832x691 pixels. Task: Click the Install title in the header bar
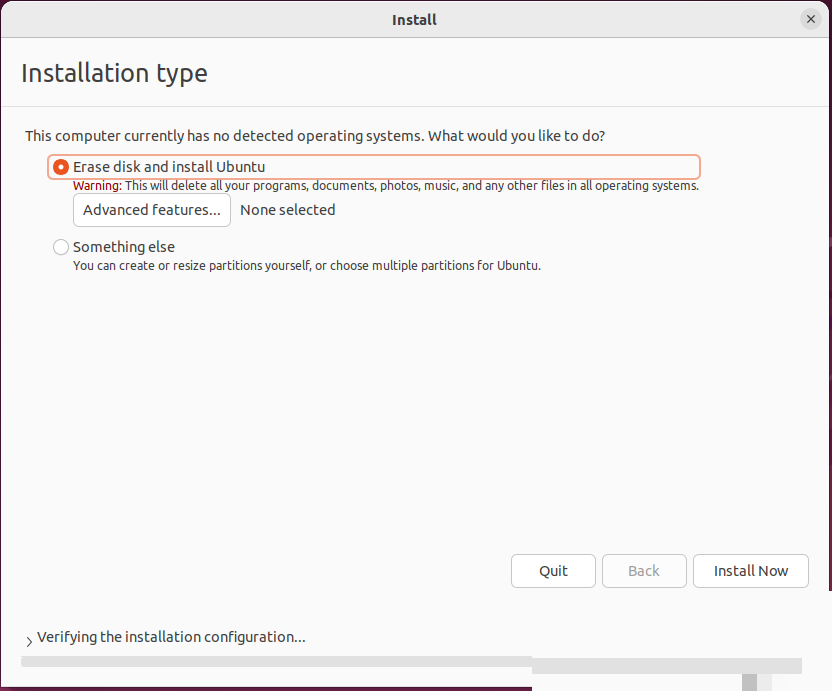point(414,20)
